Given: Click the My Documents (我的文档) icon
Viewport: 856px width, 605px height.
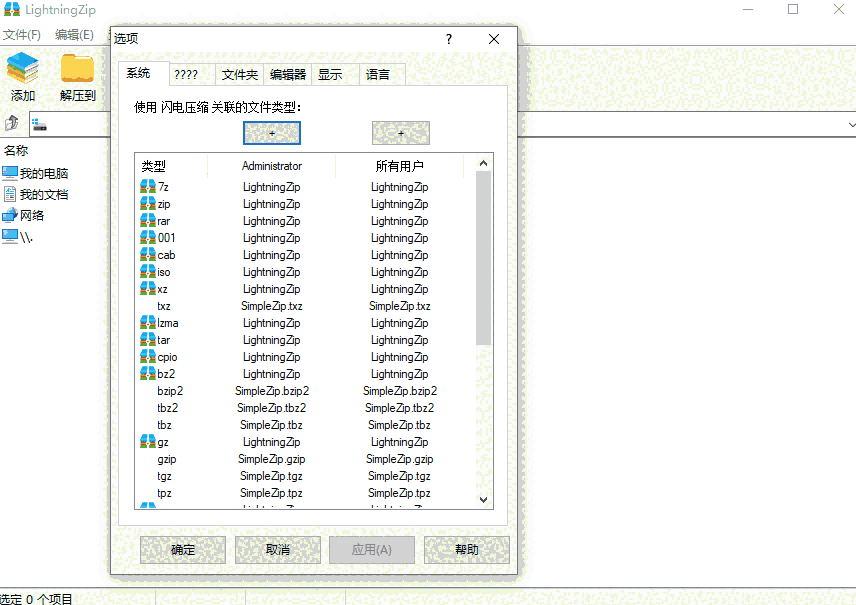Looking at the screenshot, I should tap(10, 194).
